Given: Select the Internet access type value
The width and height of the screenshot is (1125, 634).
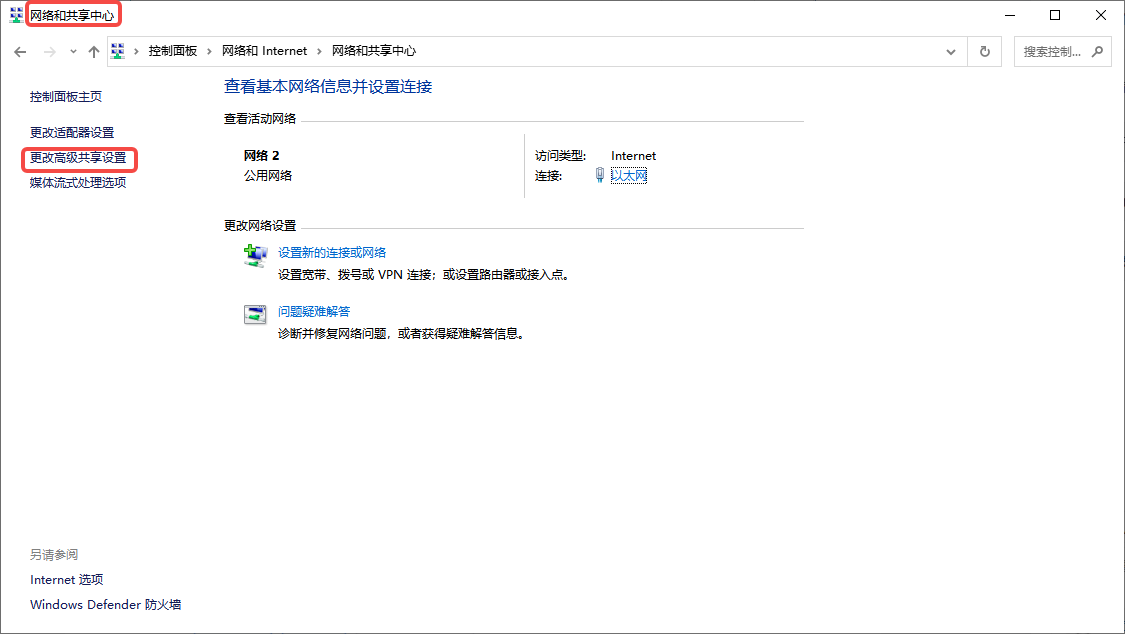Looking at the screenshot, I should coord(634,156).
